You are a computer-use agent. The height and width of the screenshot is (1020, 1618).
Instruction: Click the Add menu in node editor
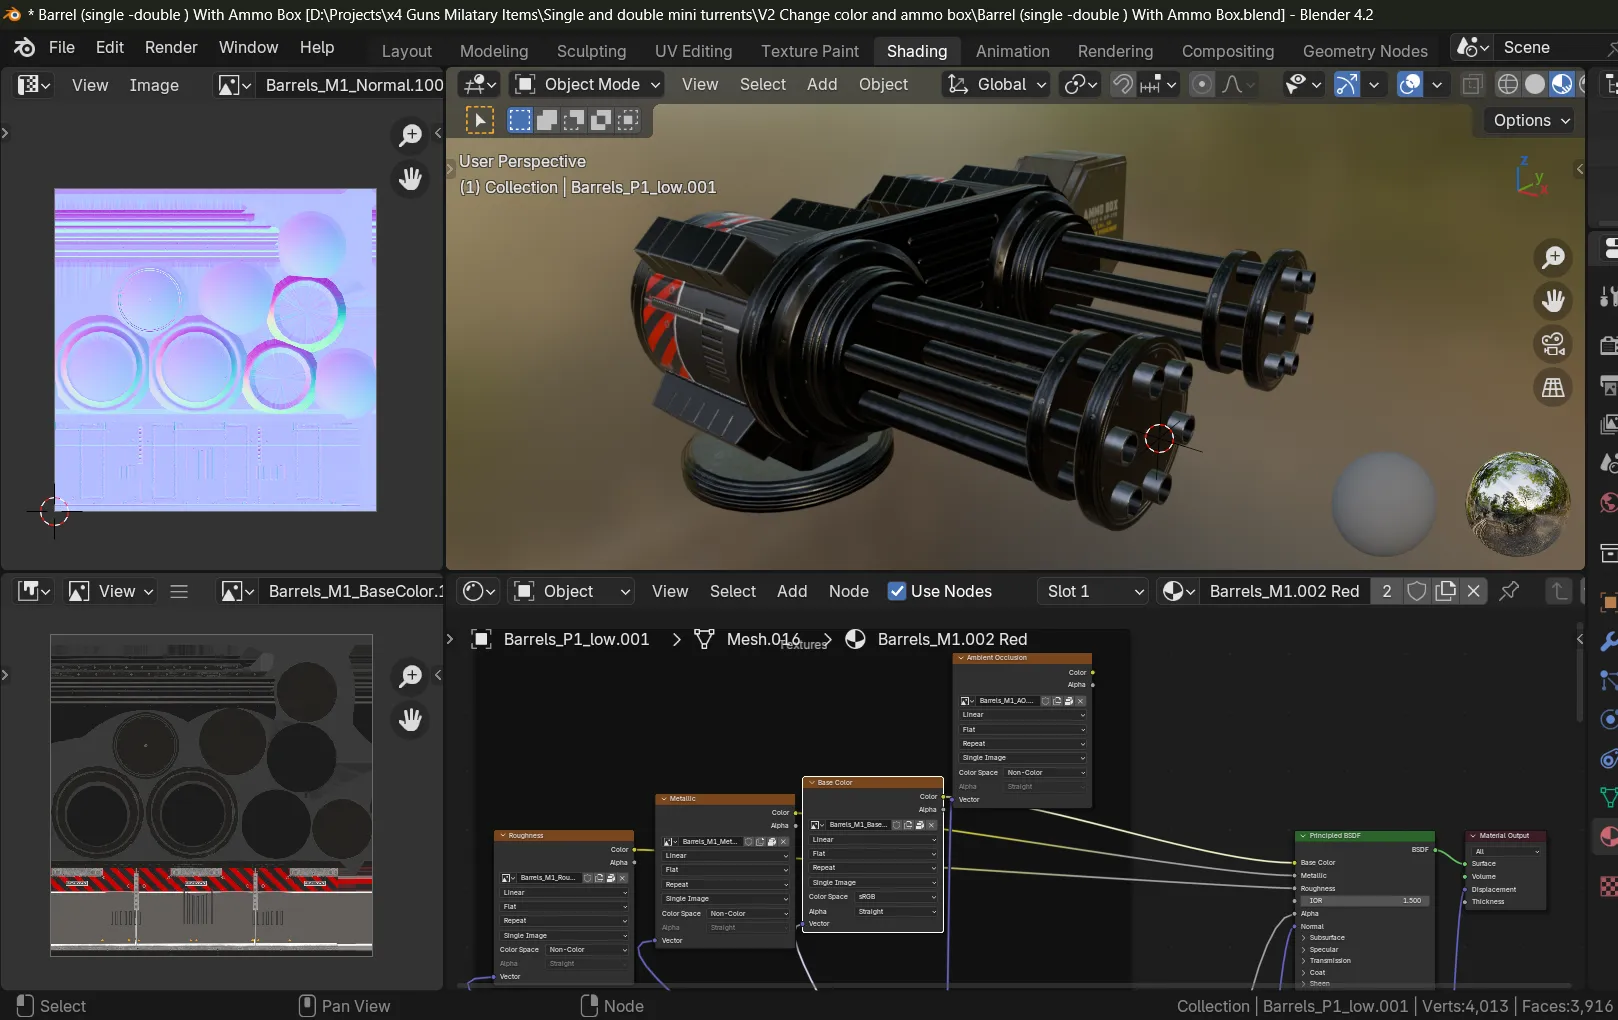(x=791, y=591)
